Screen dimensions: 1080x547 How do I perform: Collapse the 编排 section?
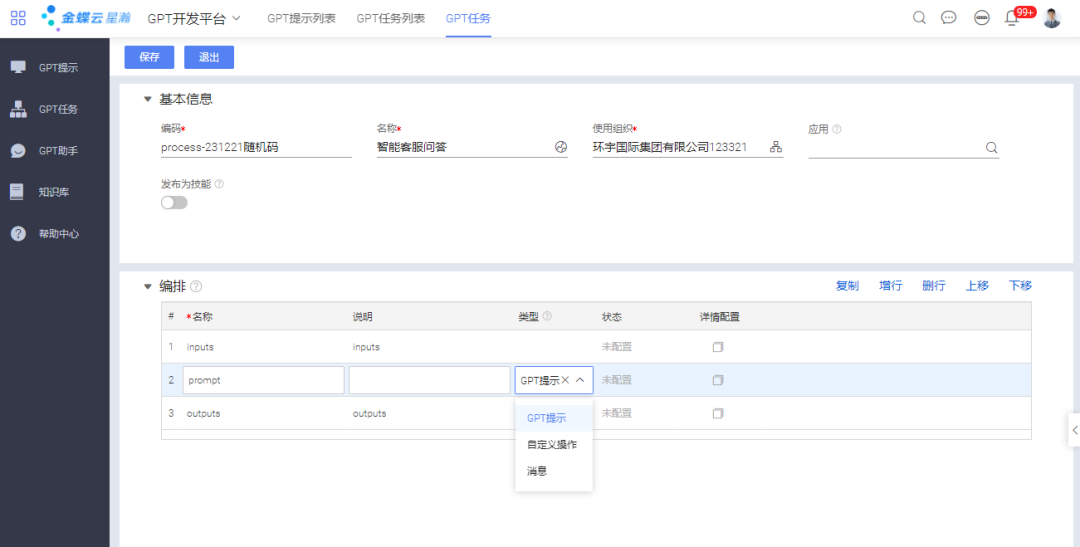point(147,287)
